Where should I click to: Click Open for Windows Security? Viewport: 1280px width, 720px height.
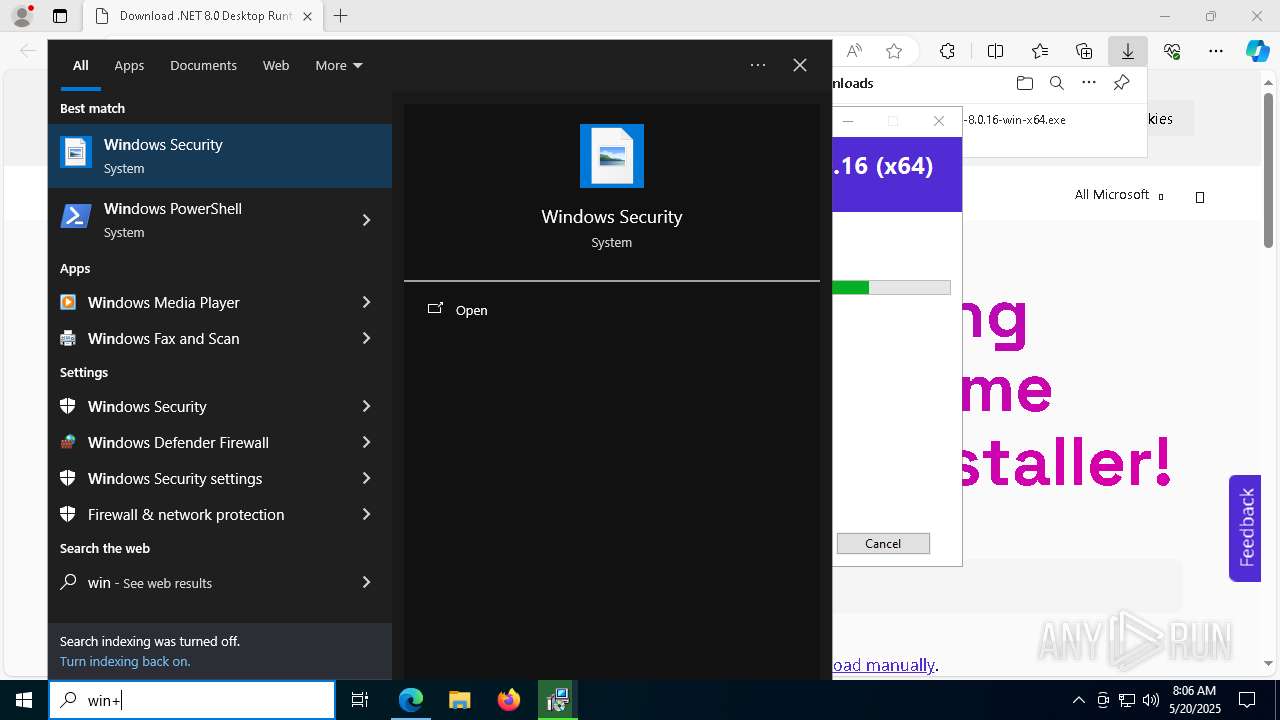click(x=471, y=310)
